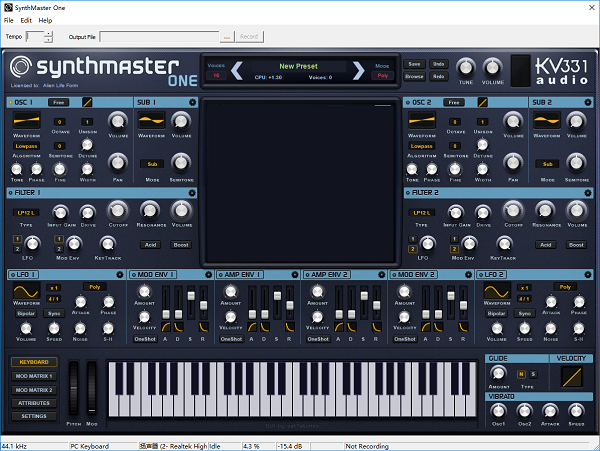This screenshot has width=600, height=451.
Task: Click the Redo button
Action: pos(439,77)
